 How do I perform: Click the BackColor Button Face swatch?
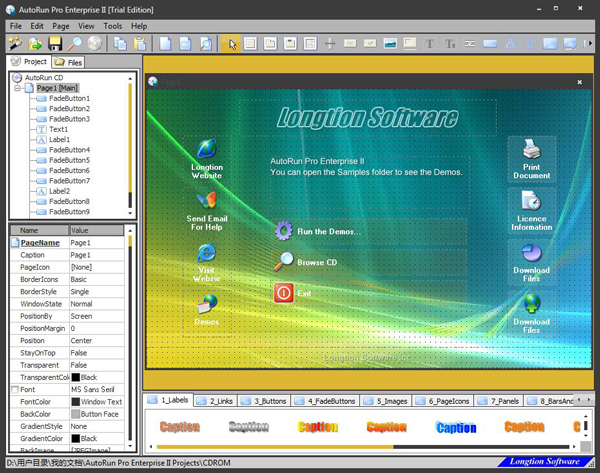[x=76, y=414]
